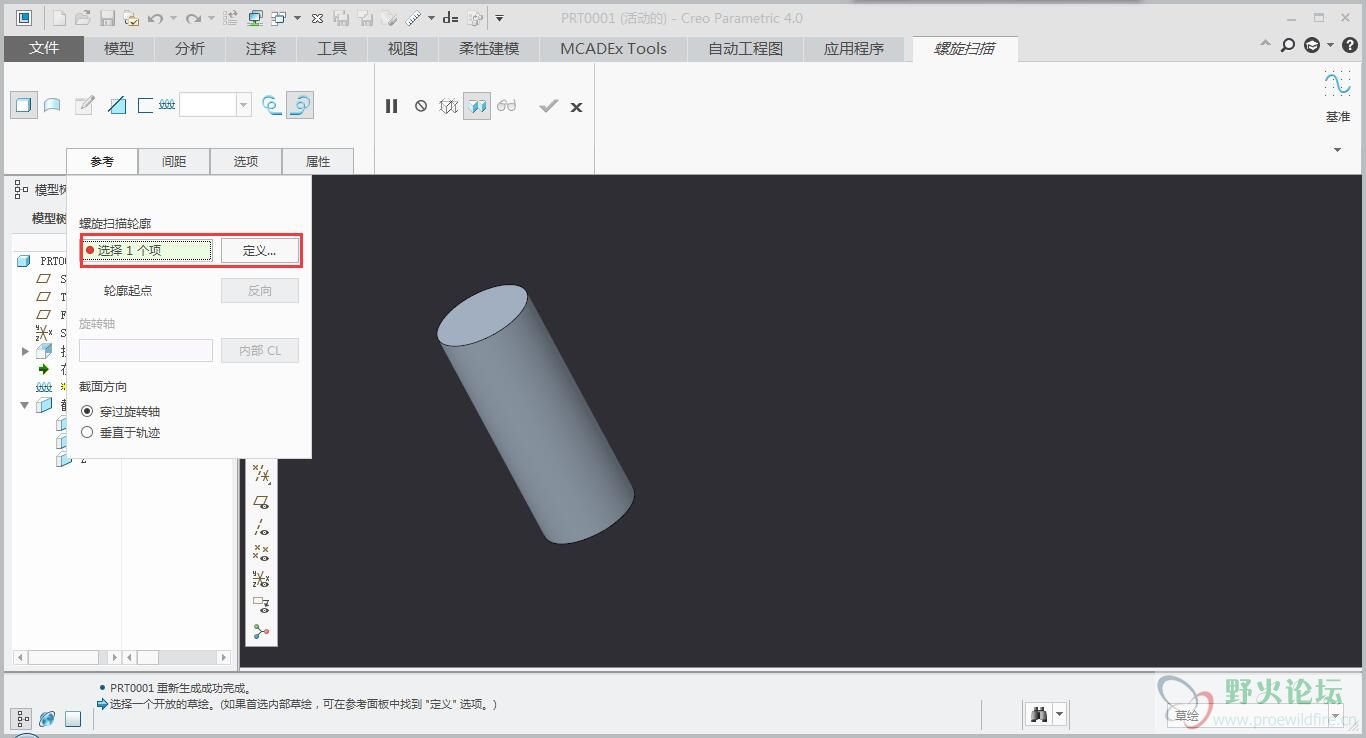Click the d= relations icon

450,18
